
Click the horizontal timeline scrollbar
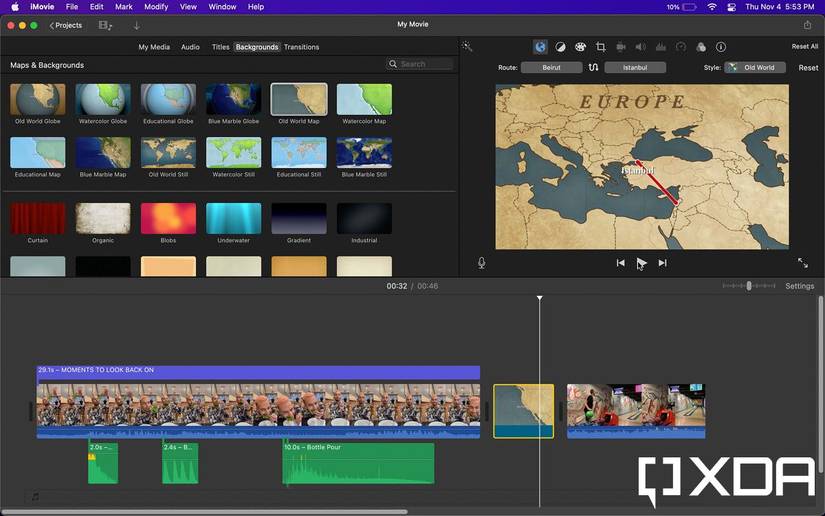pos(204,511)
